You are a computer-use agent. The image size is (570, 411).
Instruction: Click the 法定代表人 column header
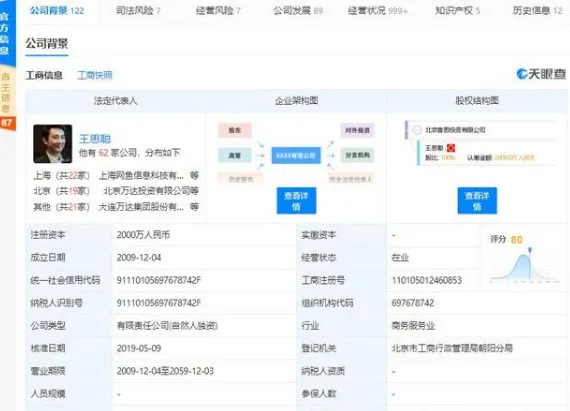[115, 101]
